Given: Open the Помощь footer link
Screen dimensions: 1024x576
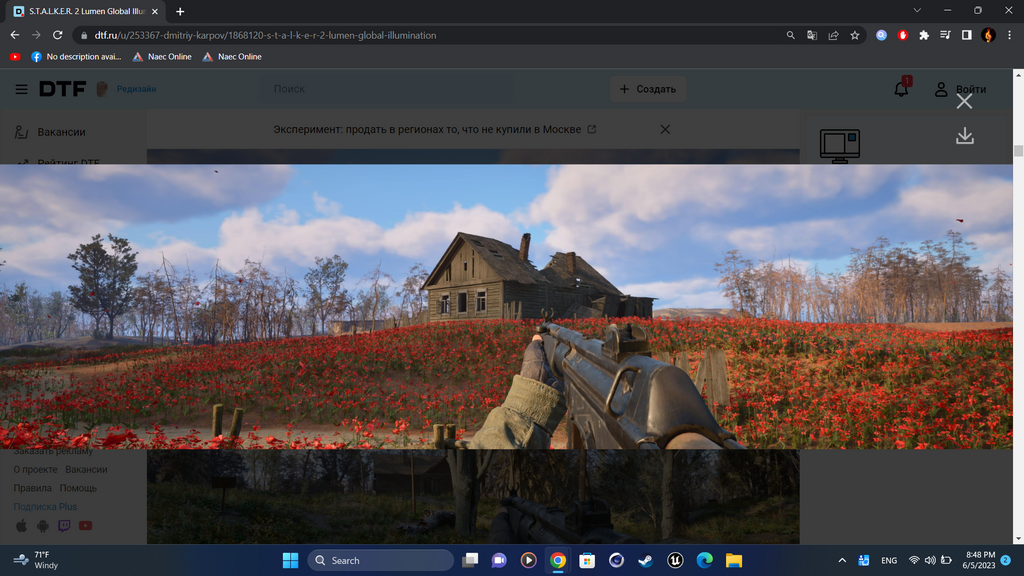Looking at the screenshot, I should pos(78,488).
